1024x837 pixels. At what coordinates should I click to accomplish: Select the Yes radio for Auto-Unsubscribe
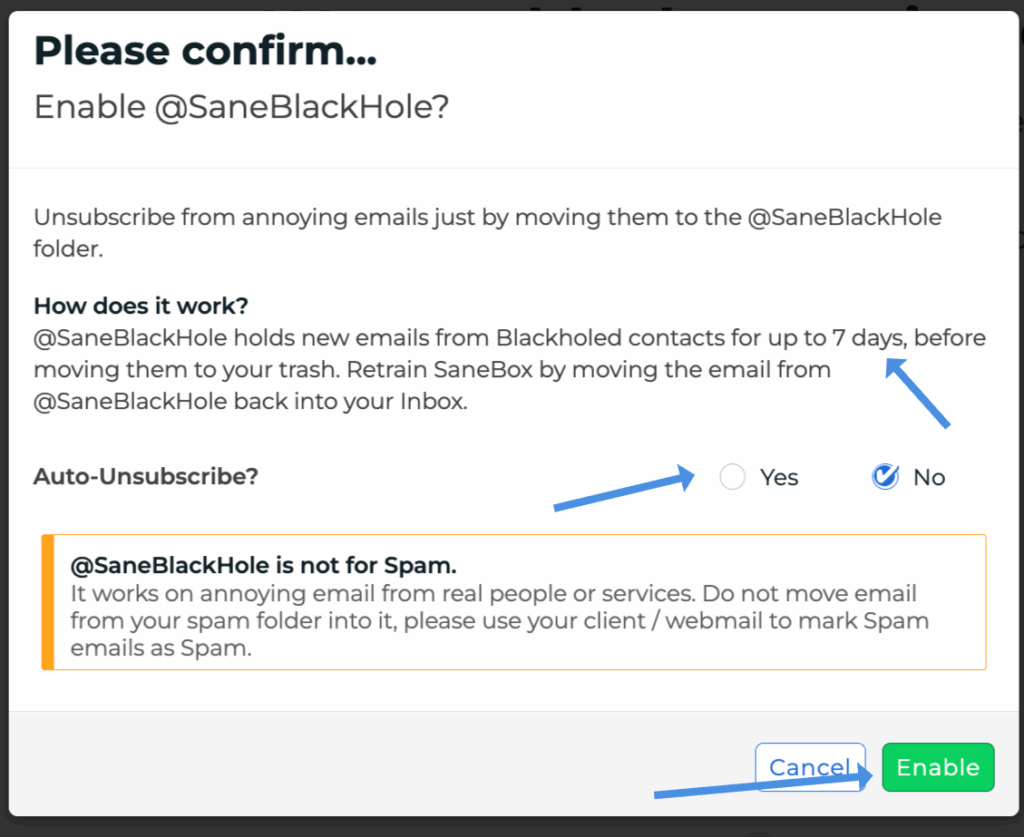[732, 477]
